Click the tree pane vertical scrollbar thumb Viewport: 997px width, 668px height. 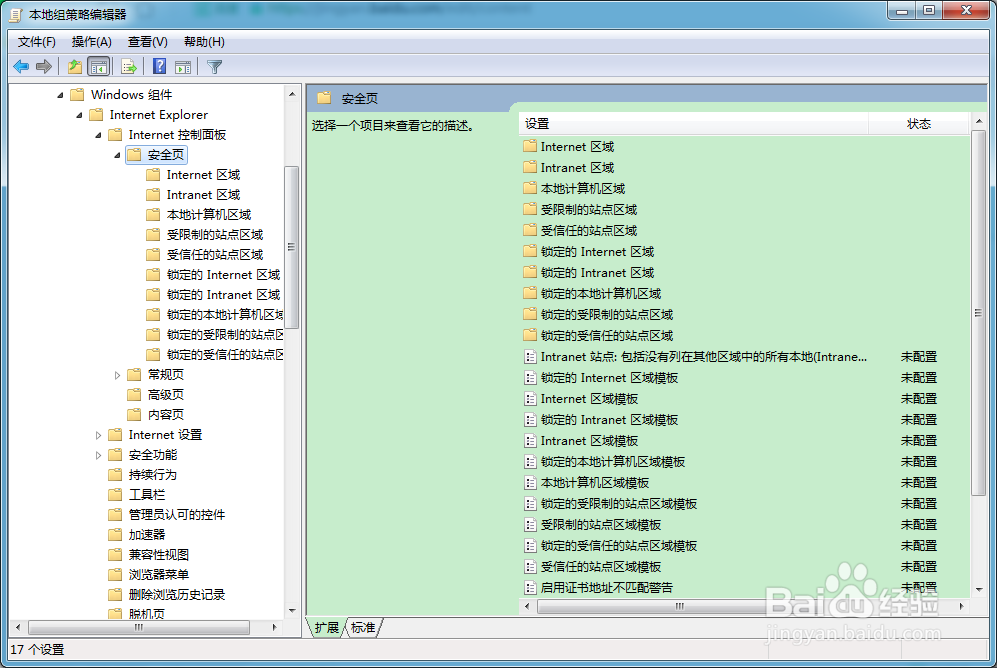(291, 247)
